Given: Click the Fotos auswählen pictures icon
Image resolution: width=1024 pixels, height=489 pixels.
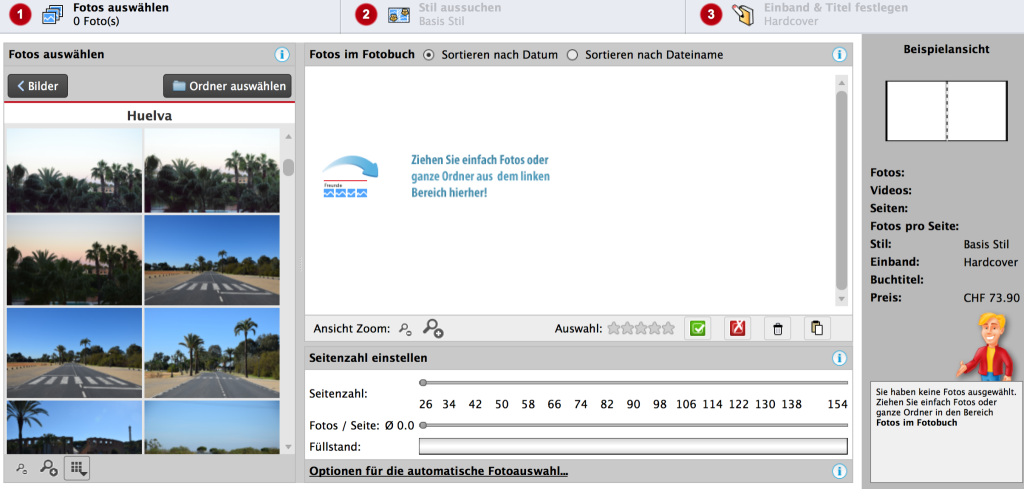Looking at the screenshot, I should tap(52, 14).
